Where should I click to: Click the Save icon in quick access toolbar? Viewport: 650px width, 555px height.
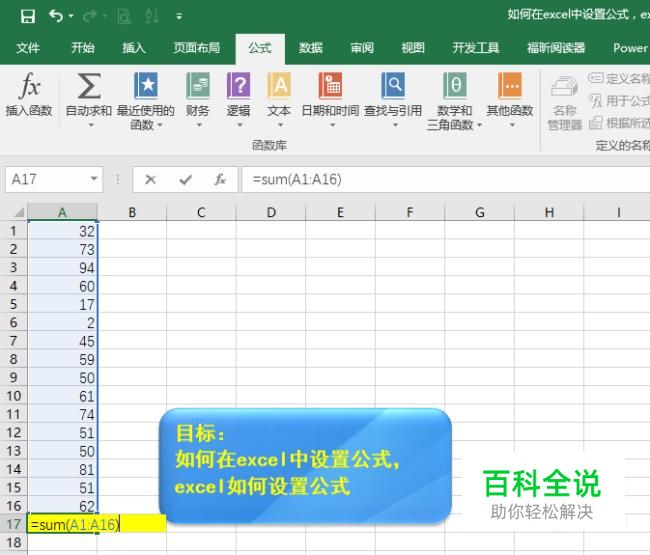[x=28, y=17]
